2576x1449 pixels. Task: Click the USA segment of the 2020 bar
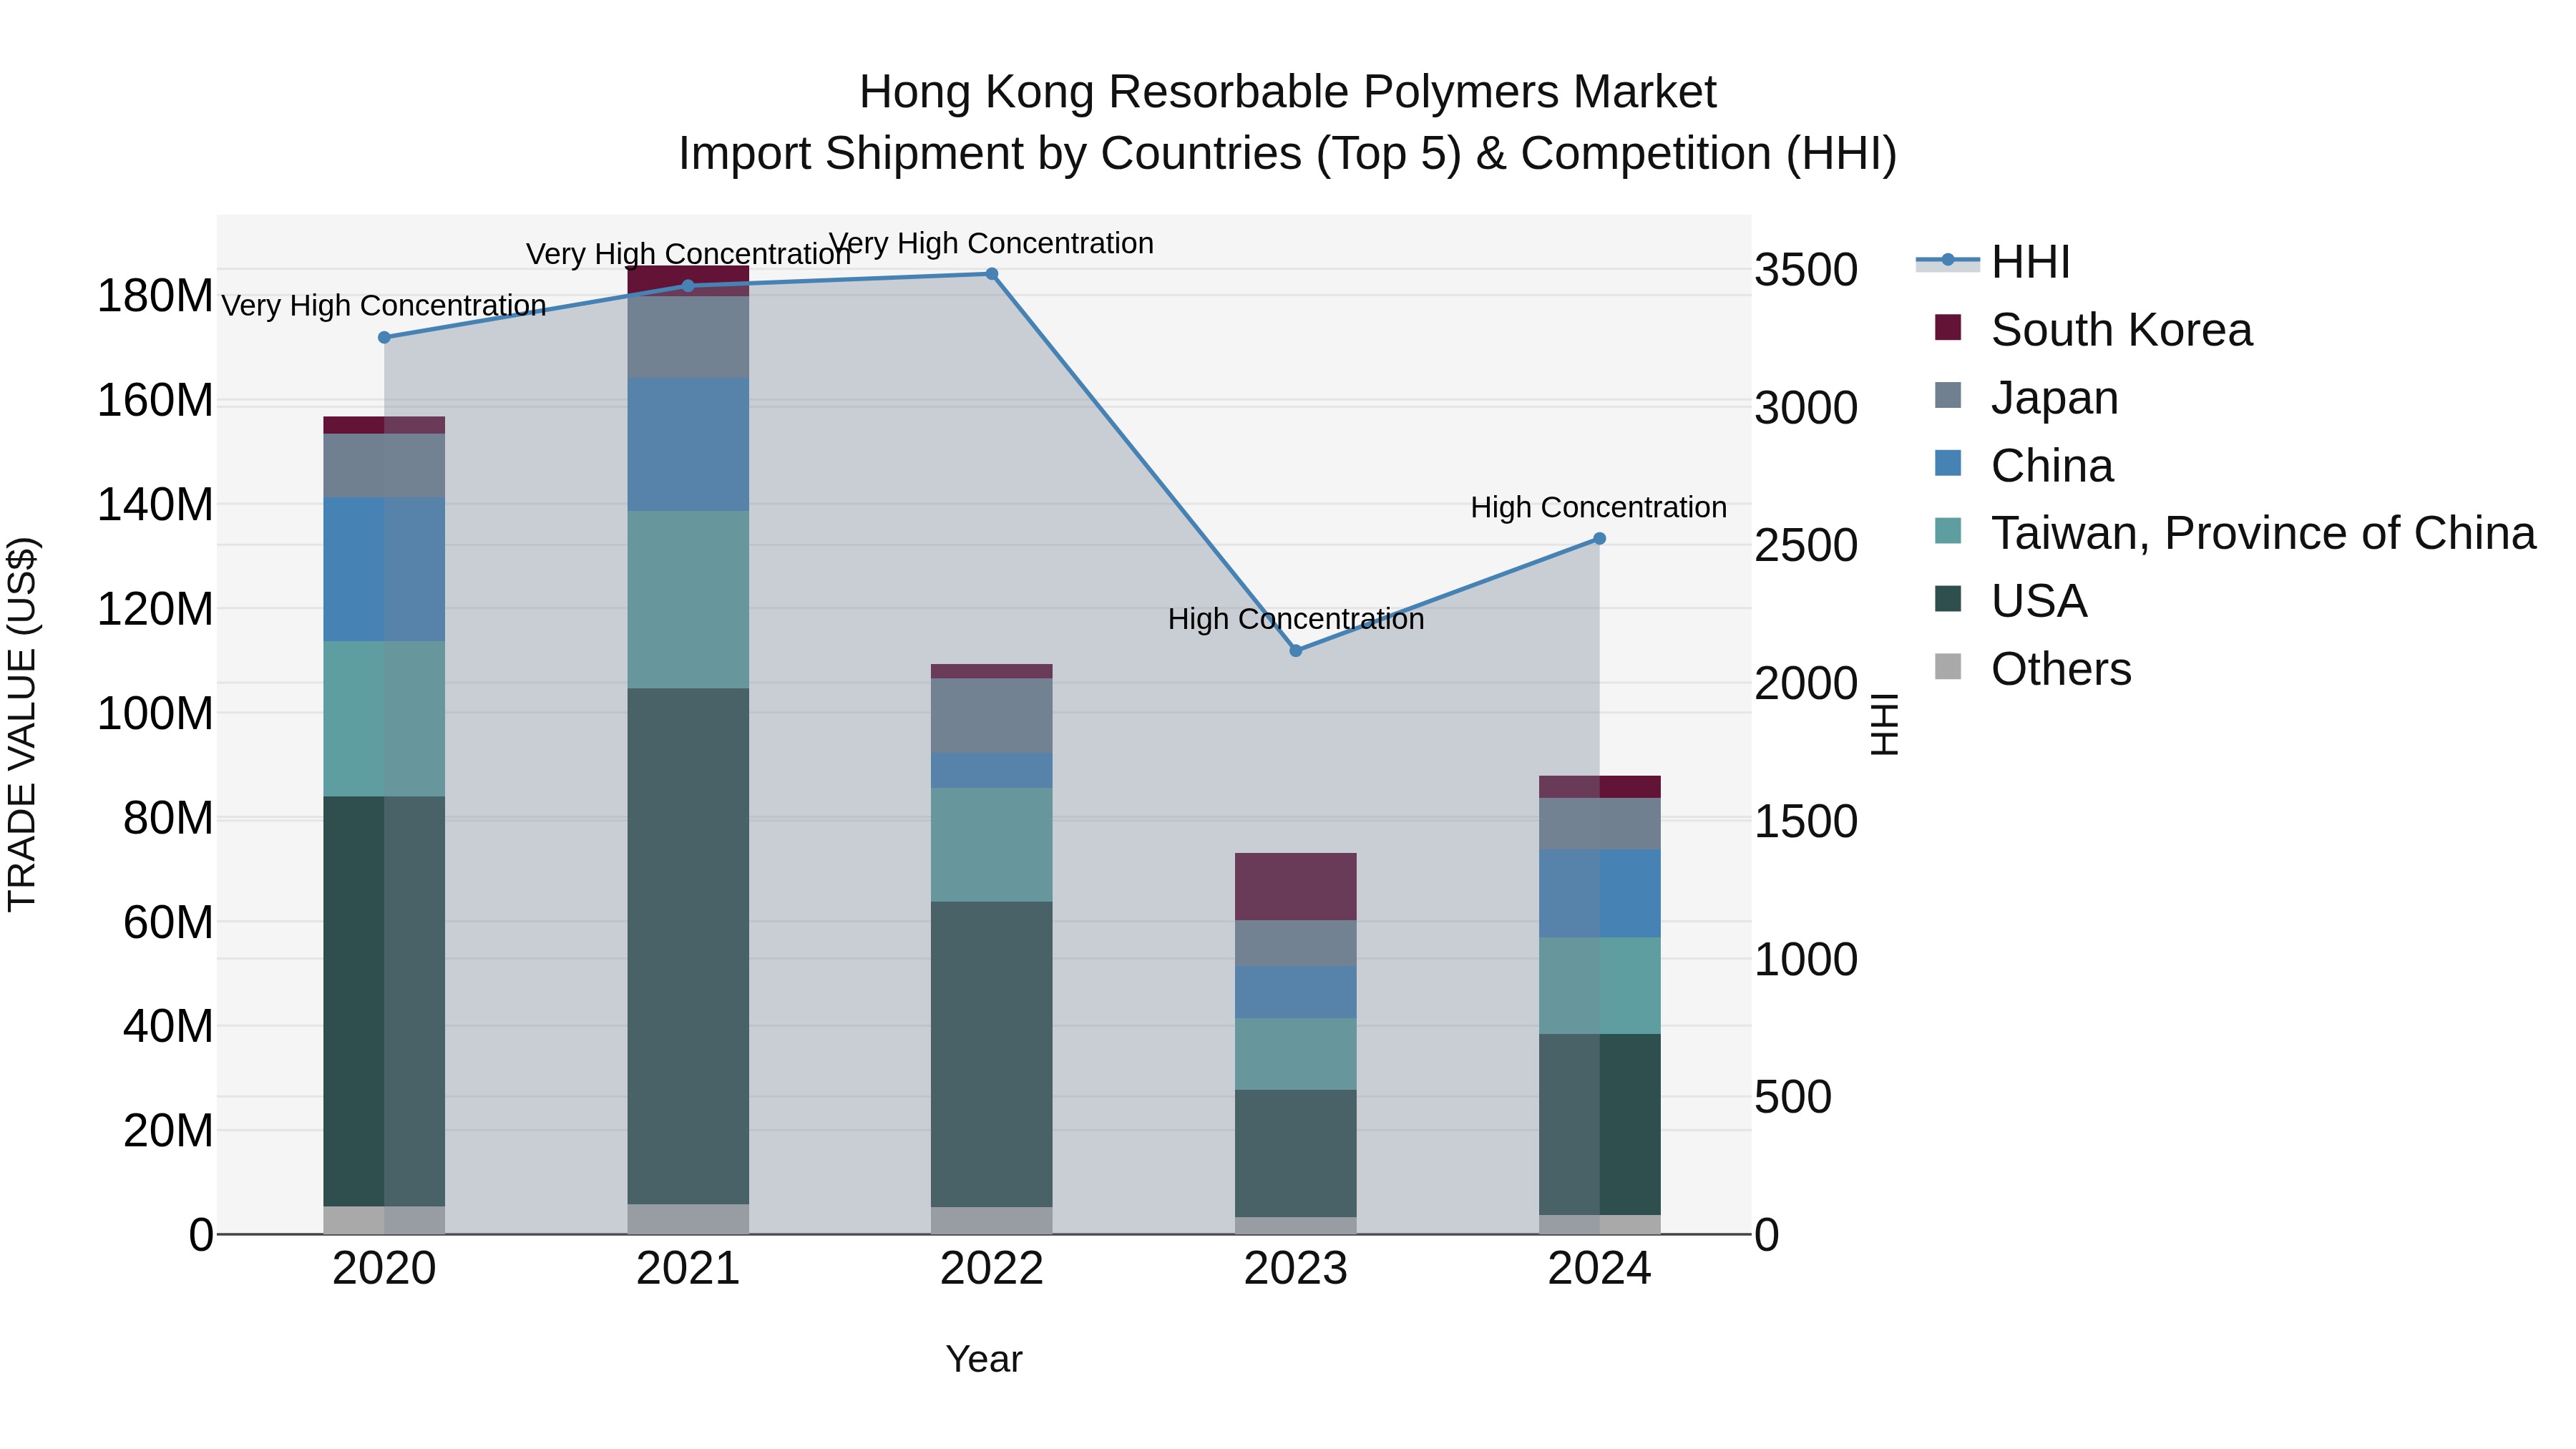(384, 1001)
